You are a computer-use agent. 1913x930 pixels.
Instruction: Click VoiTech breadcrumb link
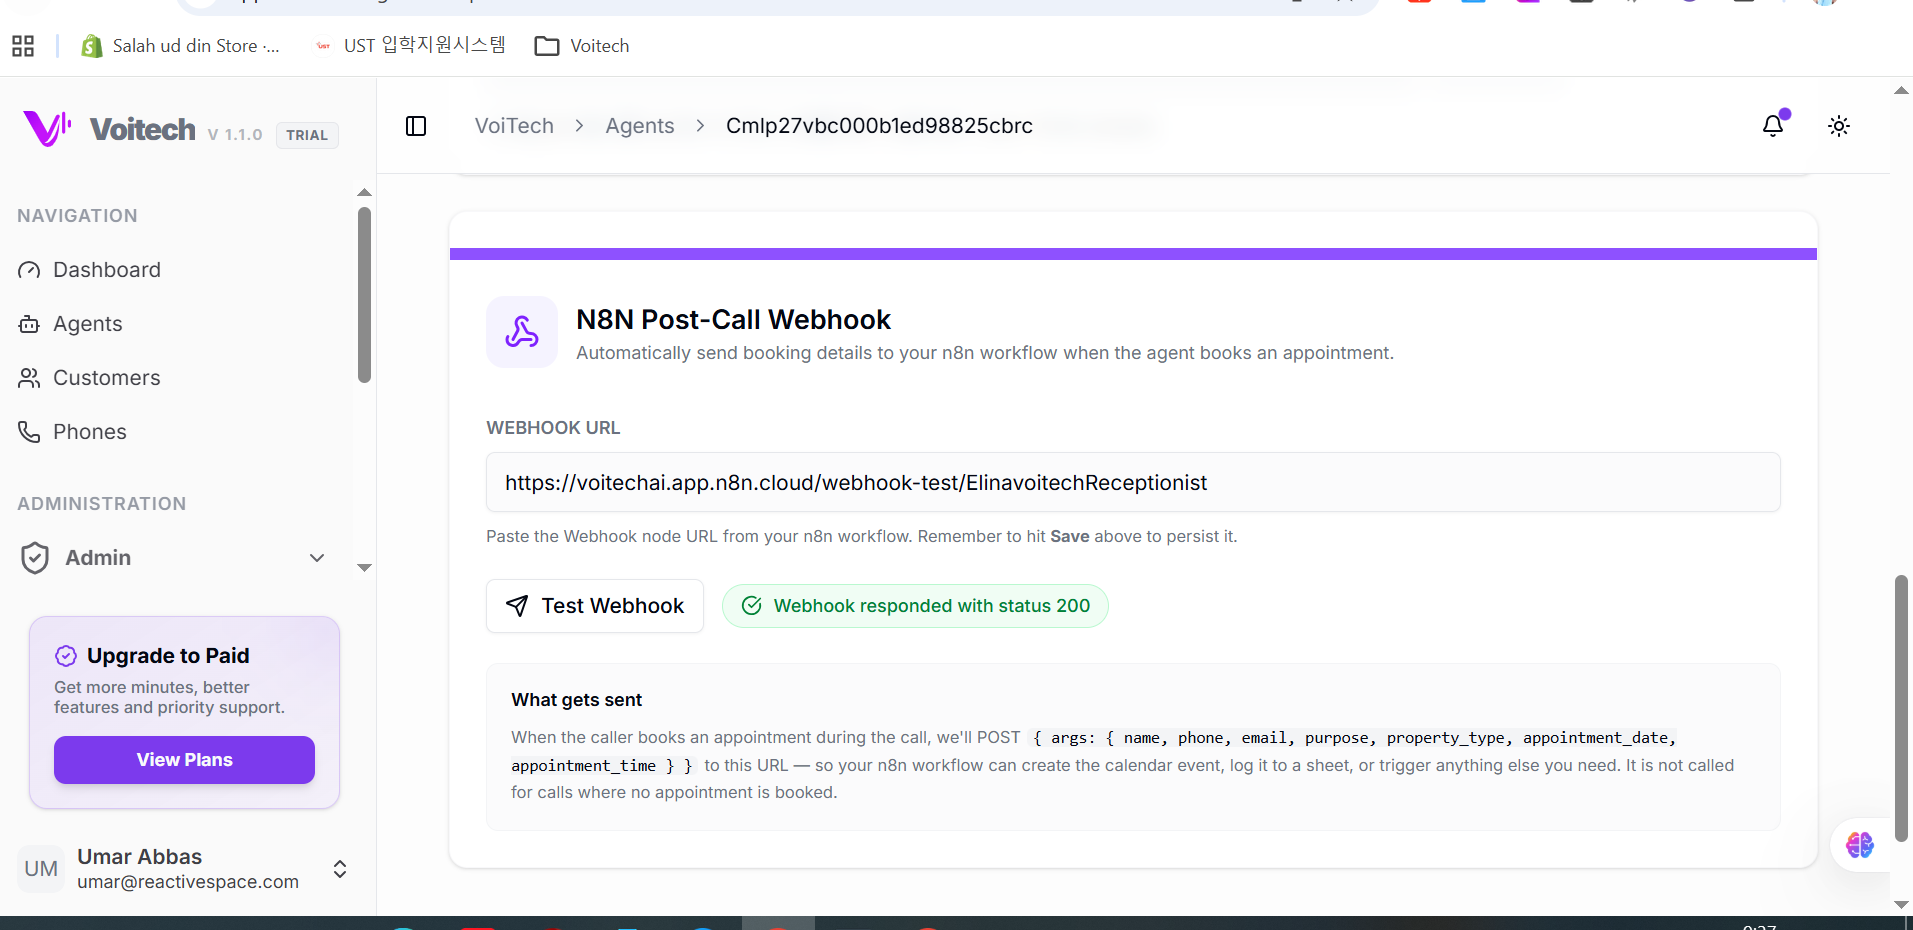coord(514,126)
